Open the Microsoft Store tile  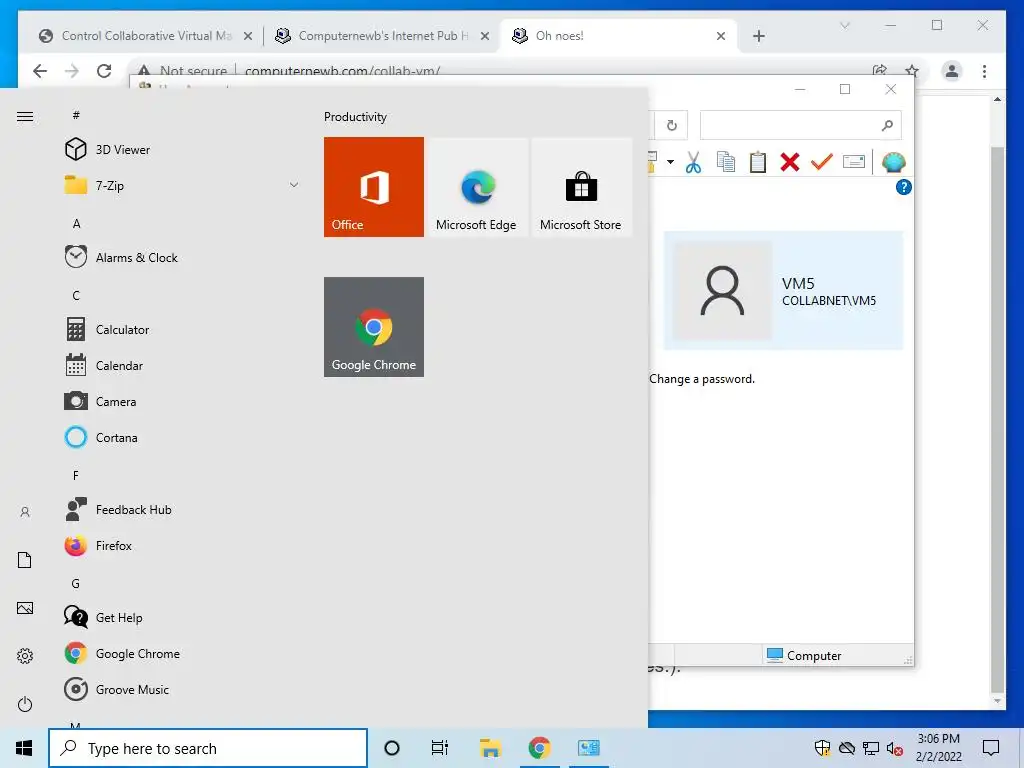(x=581, y=187)
